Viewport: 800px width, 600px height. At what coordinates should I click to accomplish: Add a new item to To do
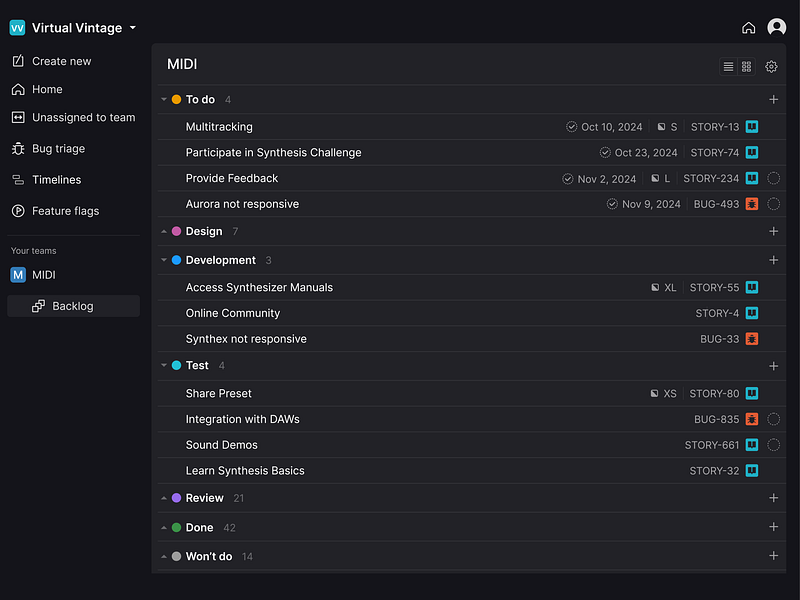773,99
